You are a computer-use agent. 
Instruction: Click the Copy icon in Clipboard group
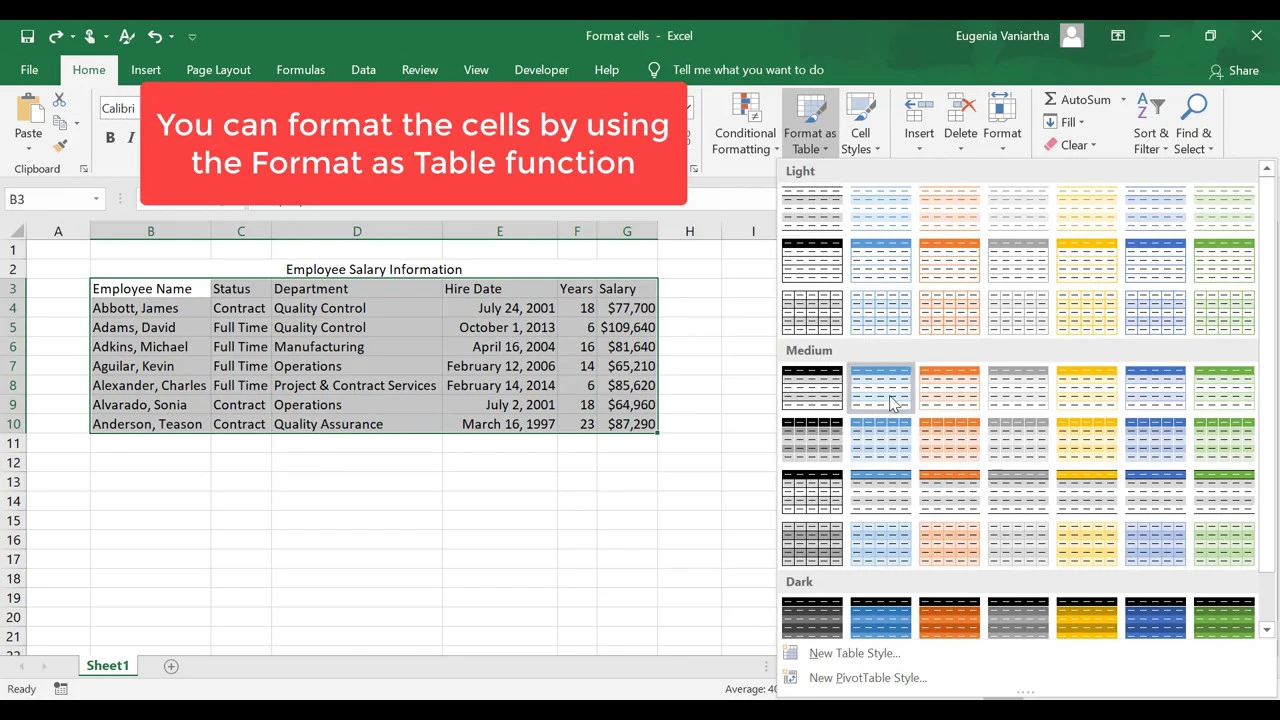tap(59, 123)
